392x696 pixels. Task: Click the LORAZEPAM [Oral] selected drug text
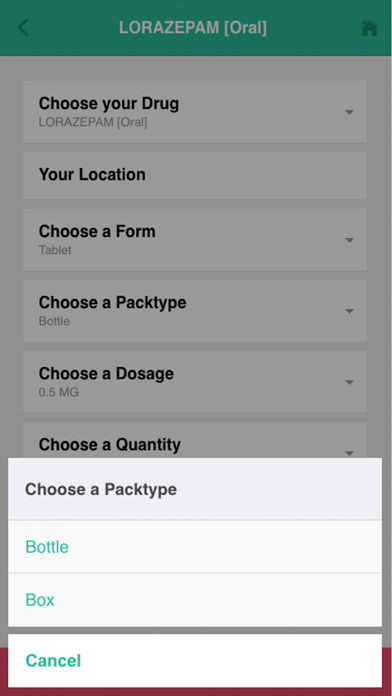point(93,122)
